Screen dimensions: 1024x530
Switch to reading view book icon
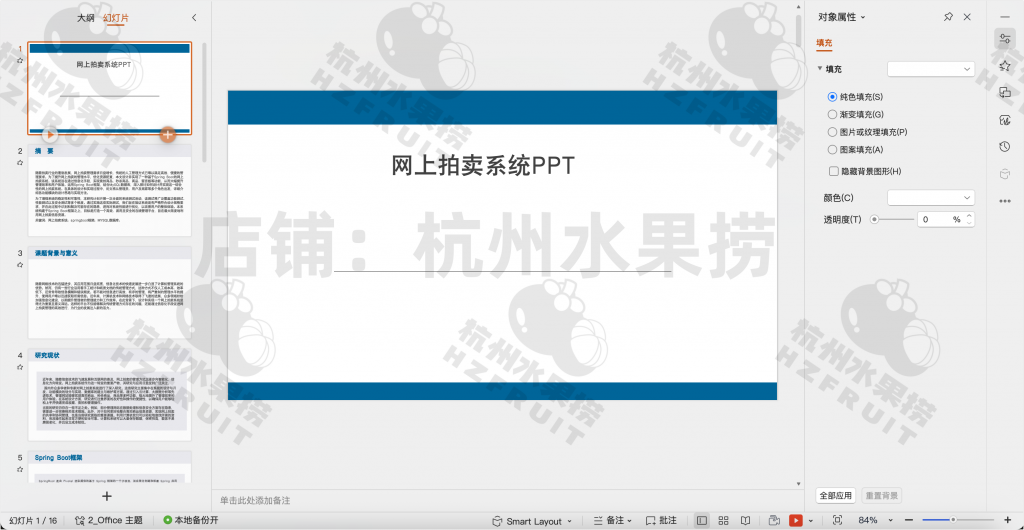745,520
